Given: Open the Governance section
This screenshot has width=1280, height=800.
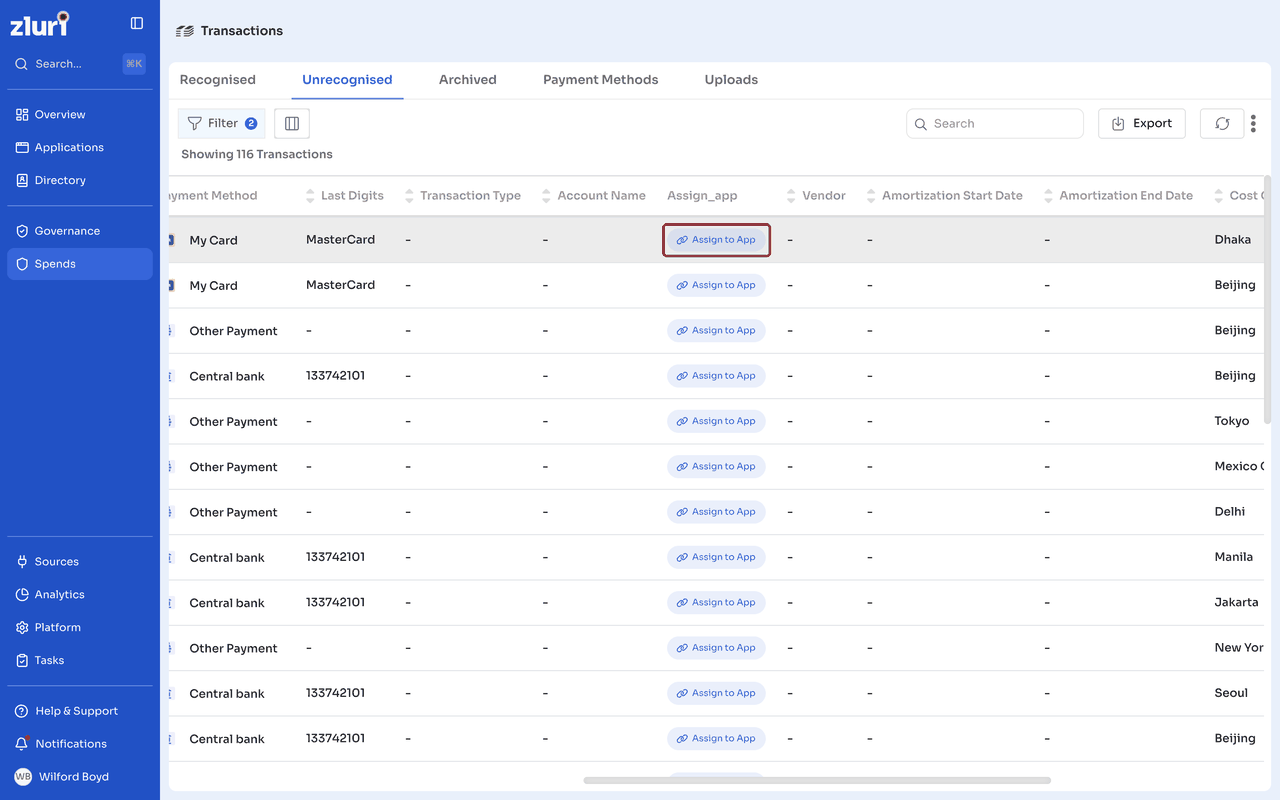Looking at the screenshot, I should [80, 231].
